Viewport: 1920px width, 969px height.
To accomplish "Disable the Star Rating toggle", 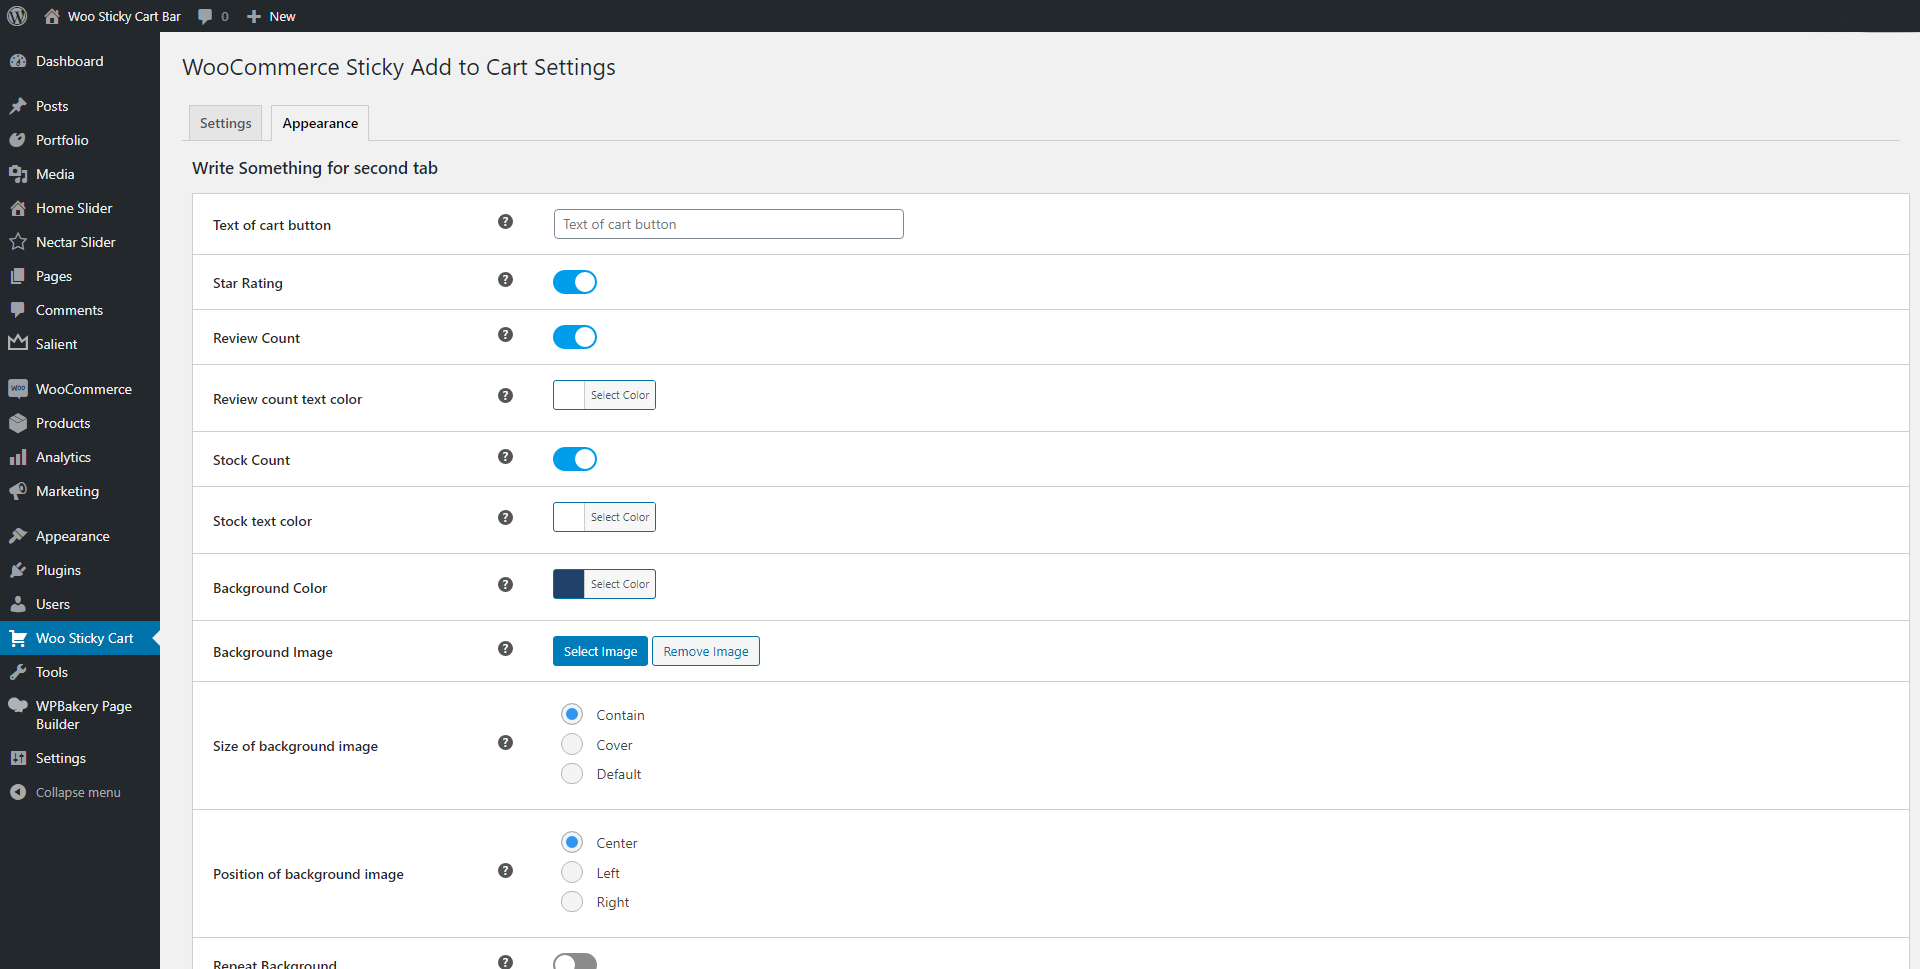I will pyautogui.click(x=575, y=282).
